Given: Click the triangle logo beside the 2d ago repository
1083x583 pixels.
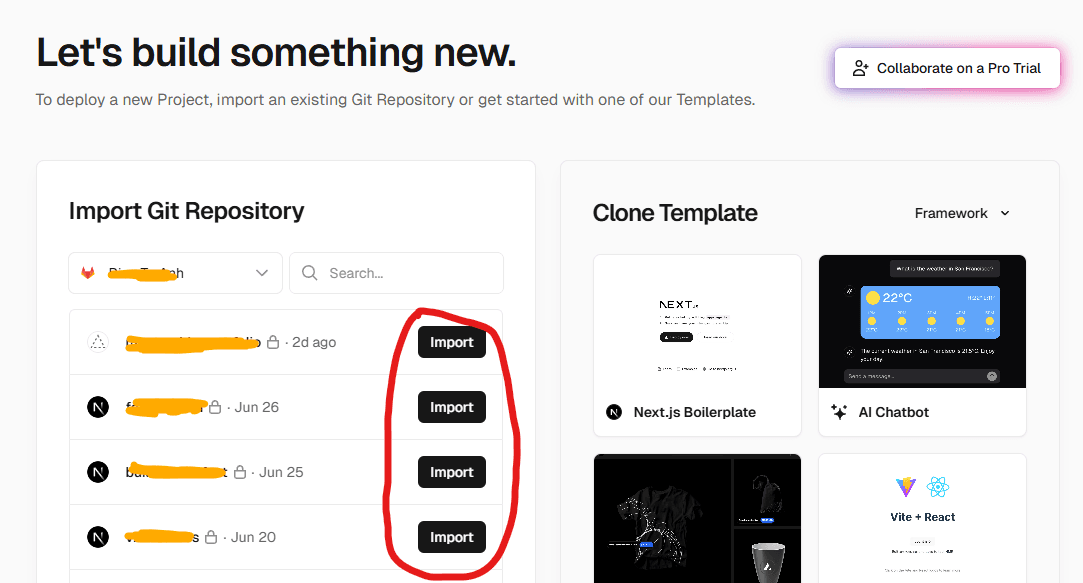Looking at the screenshot, I should tap(97, 341).
